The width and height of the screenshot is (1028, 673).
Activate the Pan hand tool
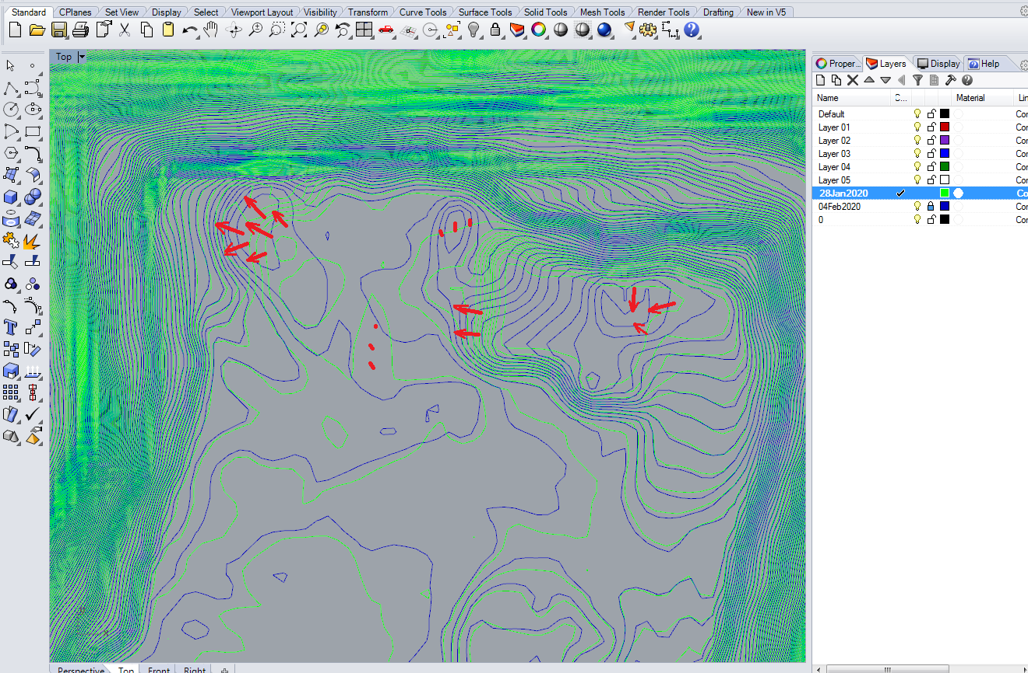coord(211,30)
